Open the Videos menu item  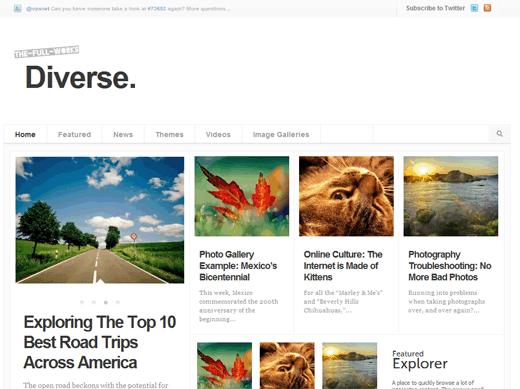point(218,135)
